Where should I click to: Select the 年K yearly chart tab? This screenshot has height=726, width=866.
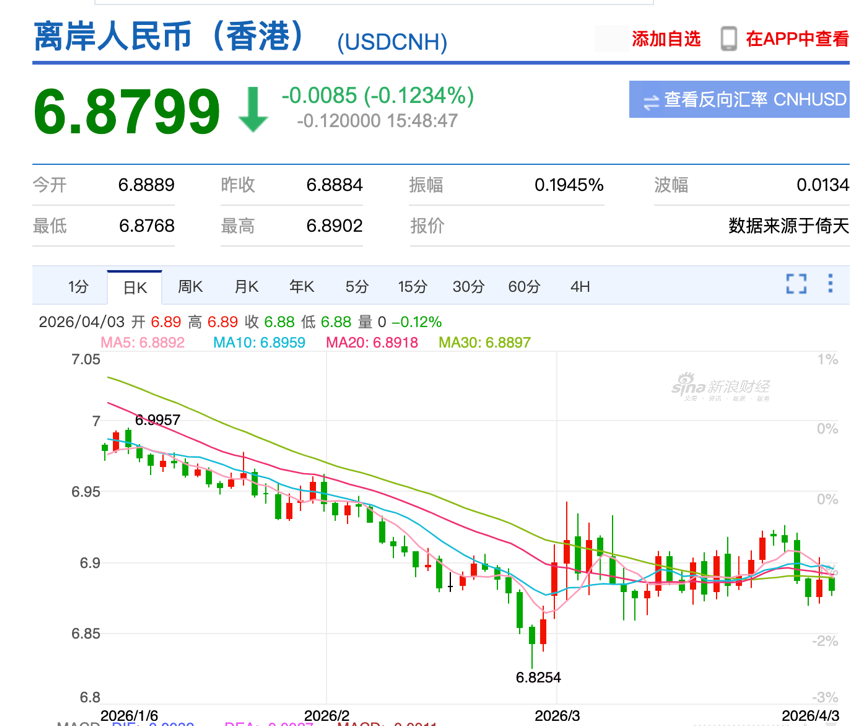302,287
